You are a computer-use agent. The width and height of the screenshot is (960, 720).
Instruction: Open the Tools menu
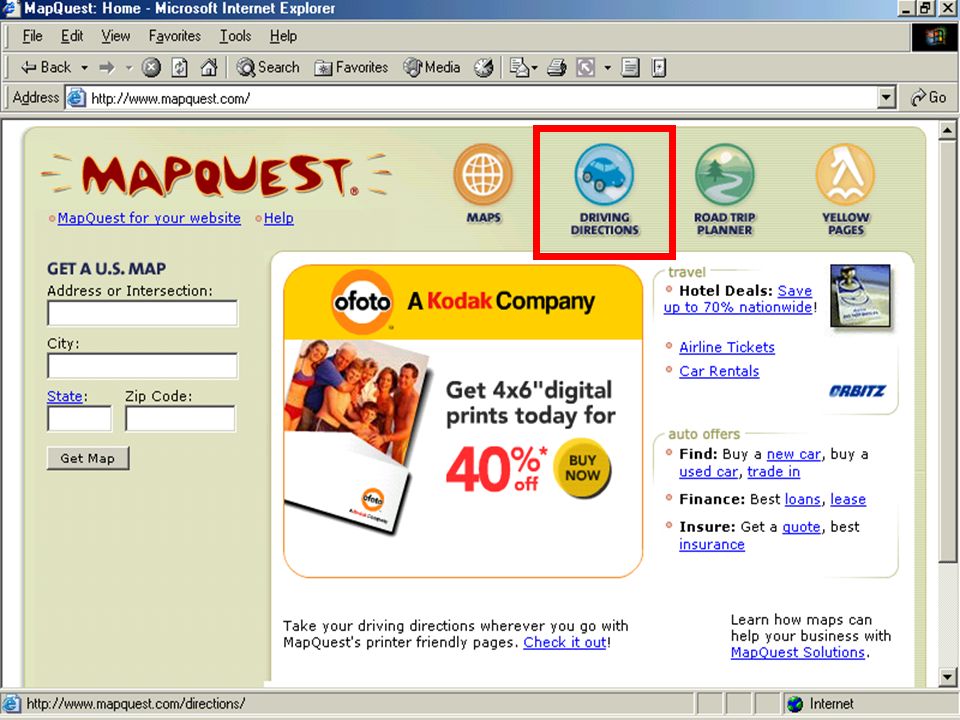click(x=235, y=36)
